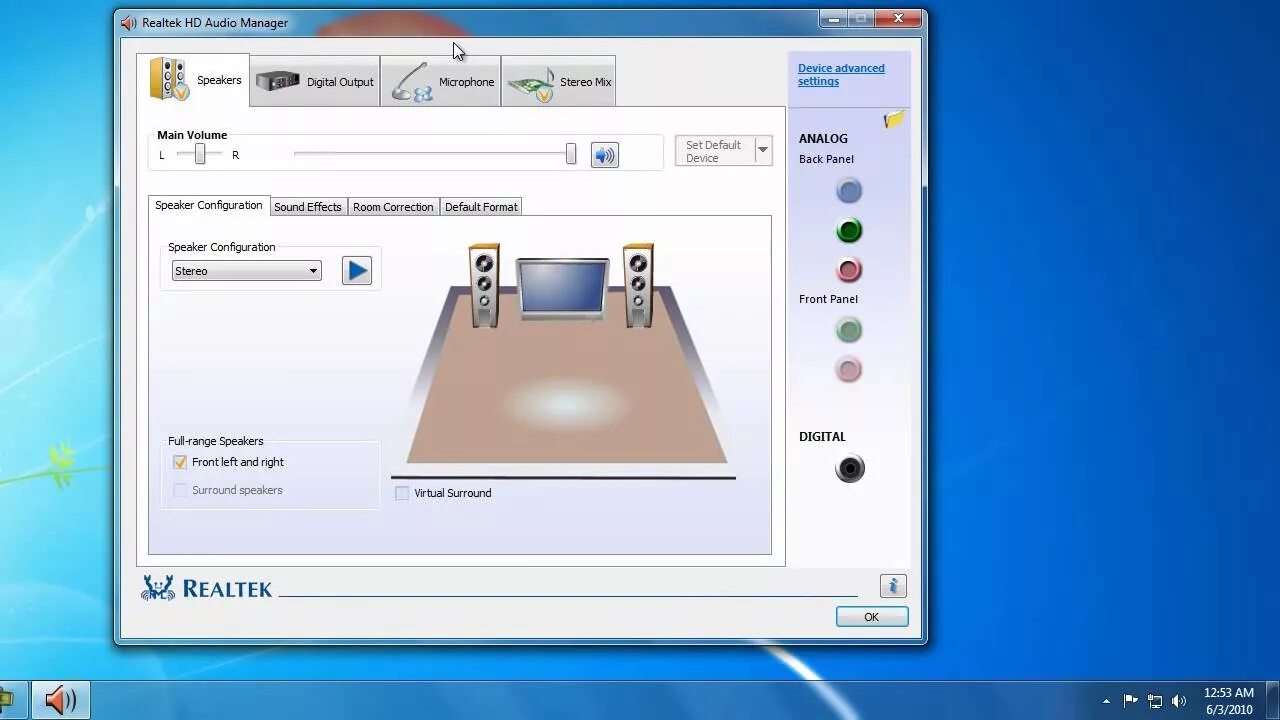The height and width of the screenshot is (720, 1280).
Task: Open Realtek audio from the taskbar button
Action: click(61, 700)
